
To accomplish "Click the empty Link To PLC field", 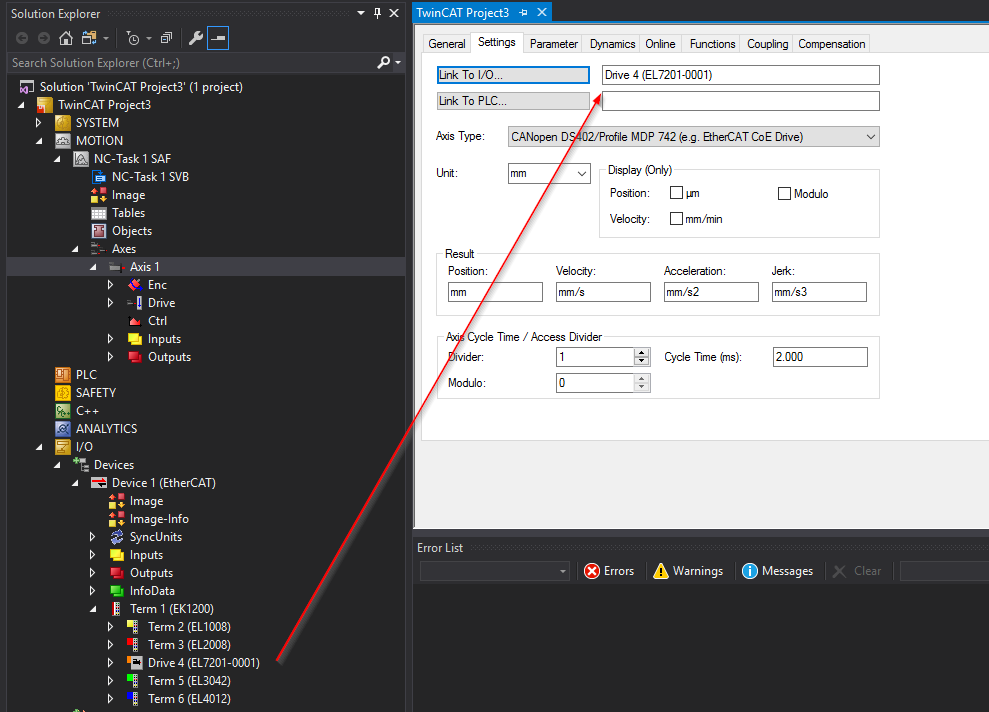I will (x=740, y=101).
